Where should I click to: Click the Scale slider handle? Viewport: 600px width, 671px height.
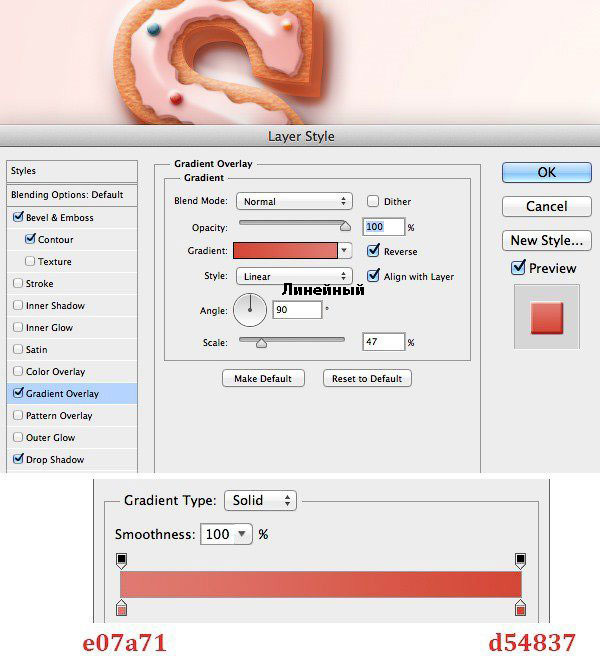261,342
